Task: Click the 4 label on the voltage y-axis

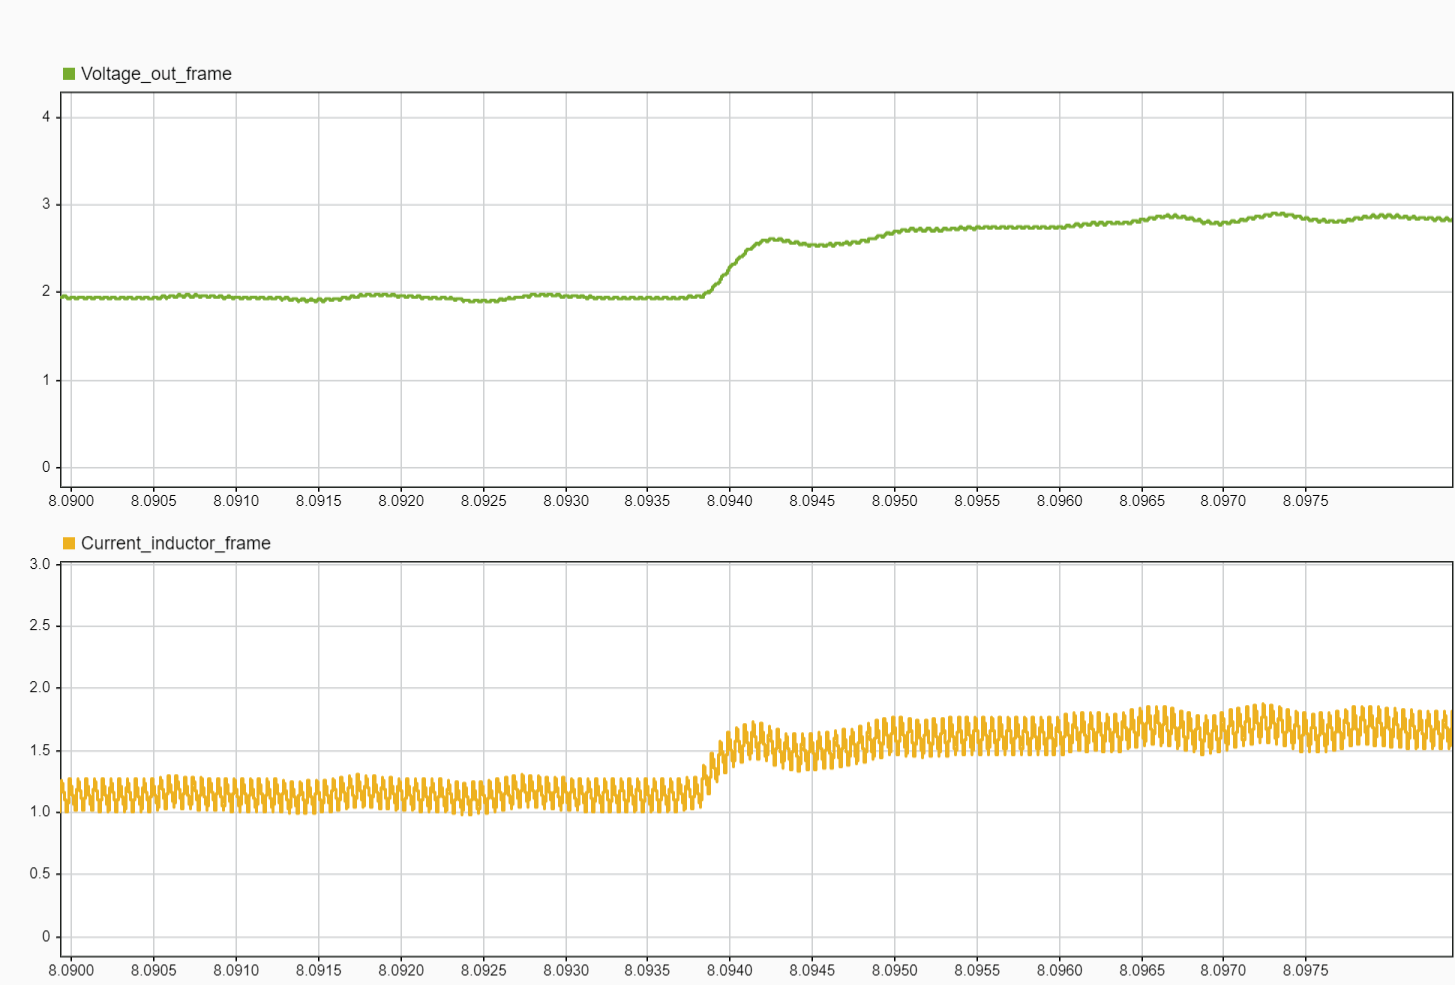Action: tap(46, 117)
